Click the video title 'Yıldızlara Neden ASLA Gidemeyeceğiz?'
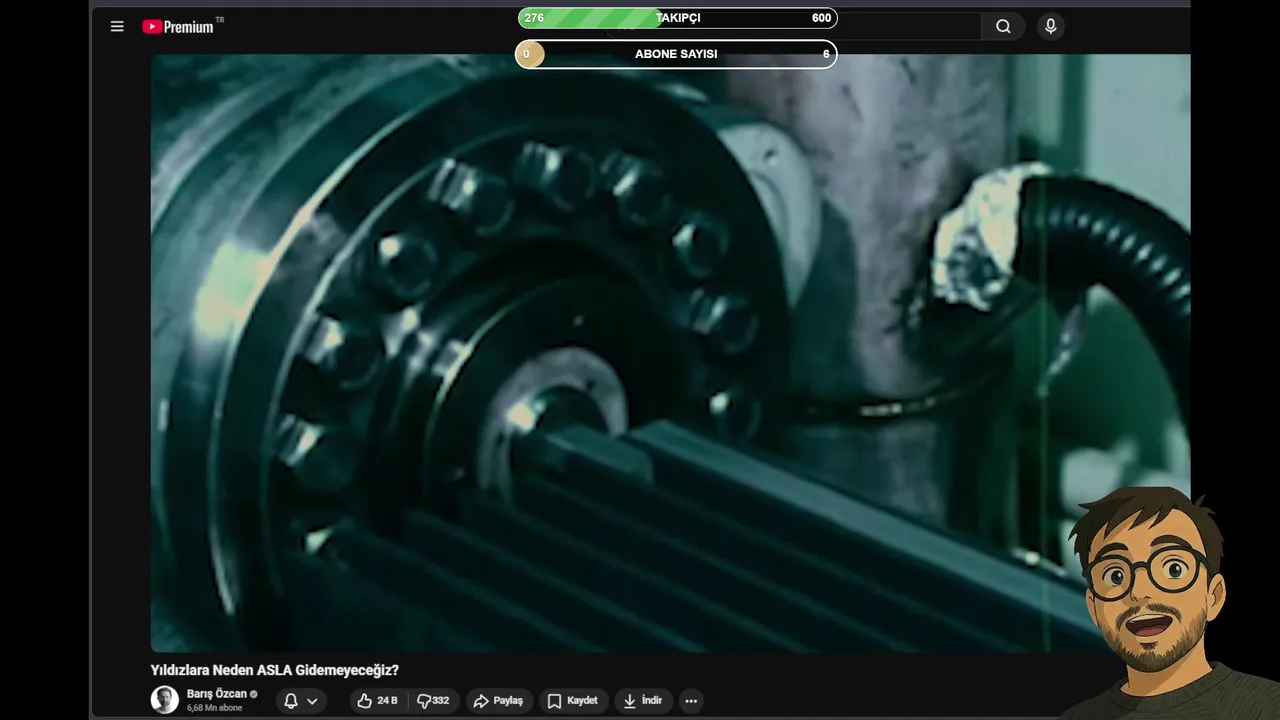 (275, 670)
